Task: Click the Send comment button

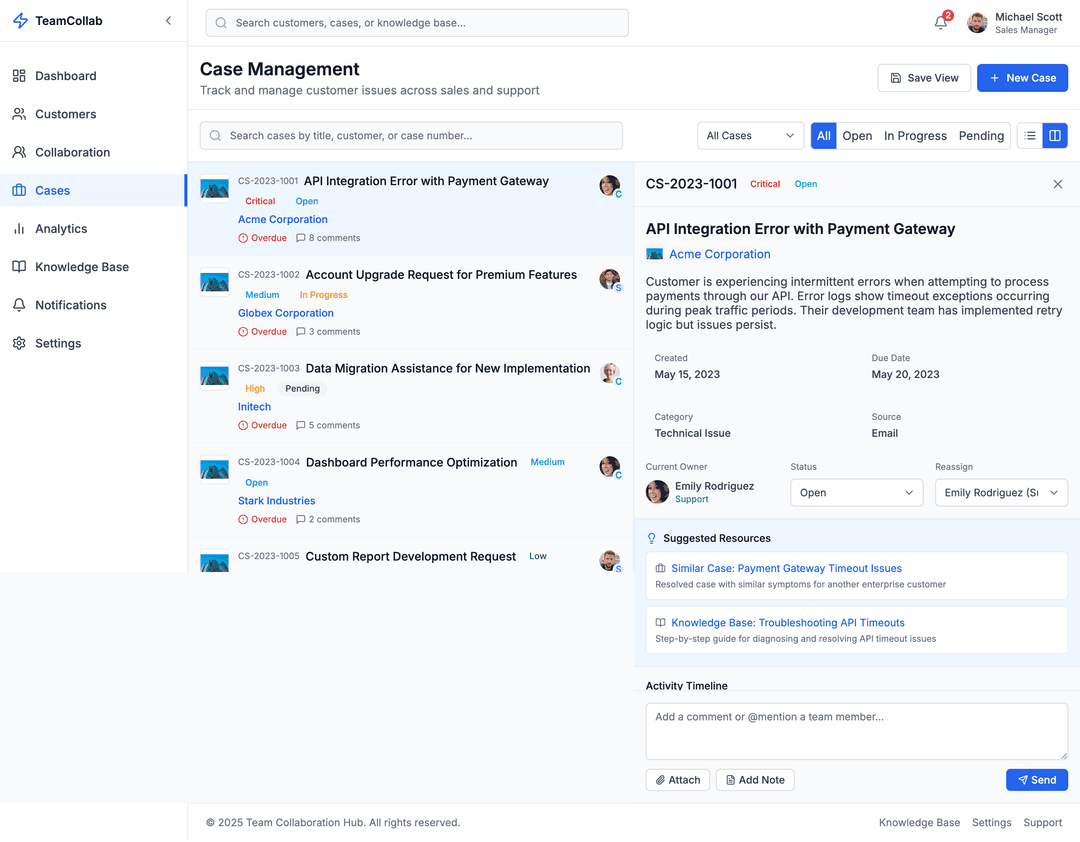Action: point(1036,780)
